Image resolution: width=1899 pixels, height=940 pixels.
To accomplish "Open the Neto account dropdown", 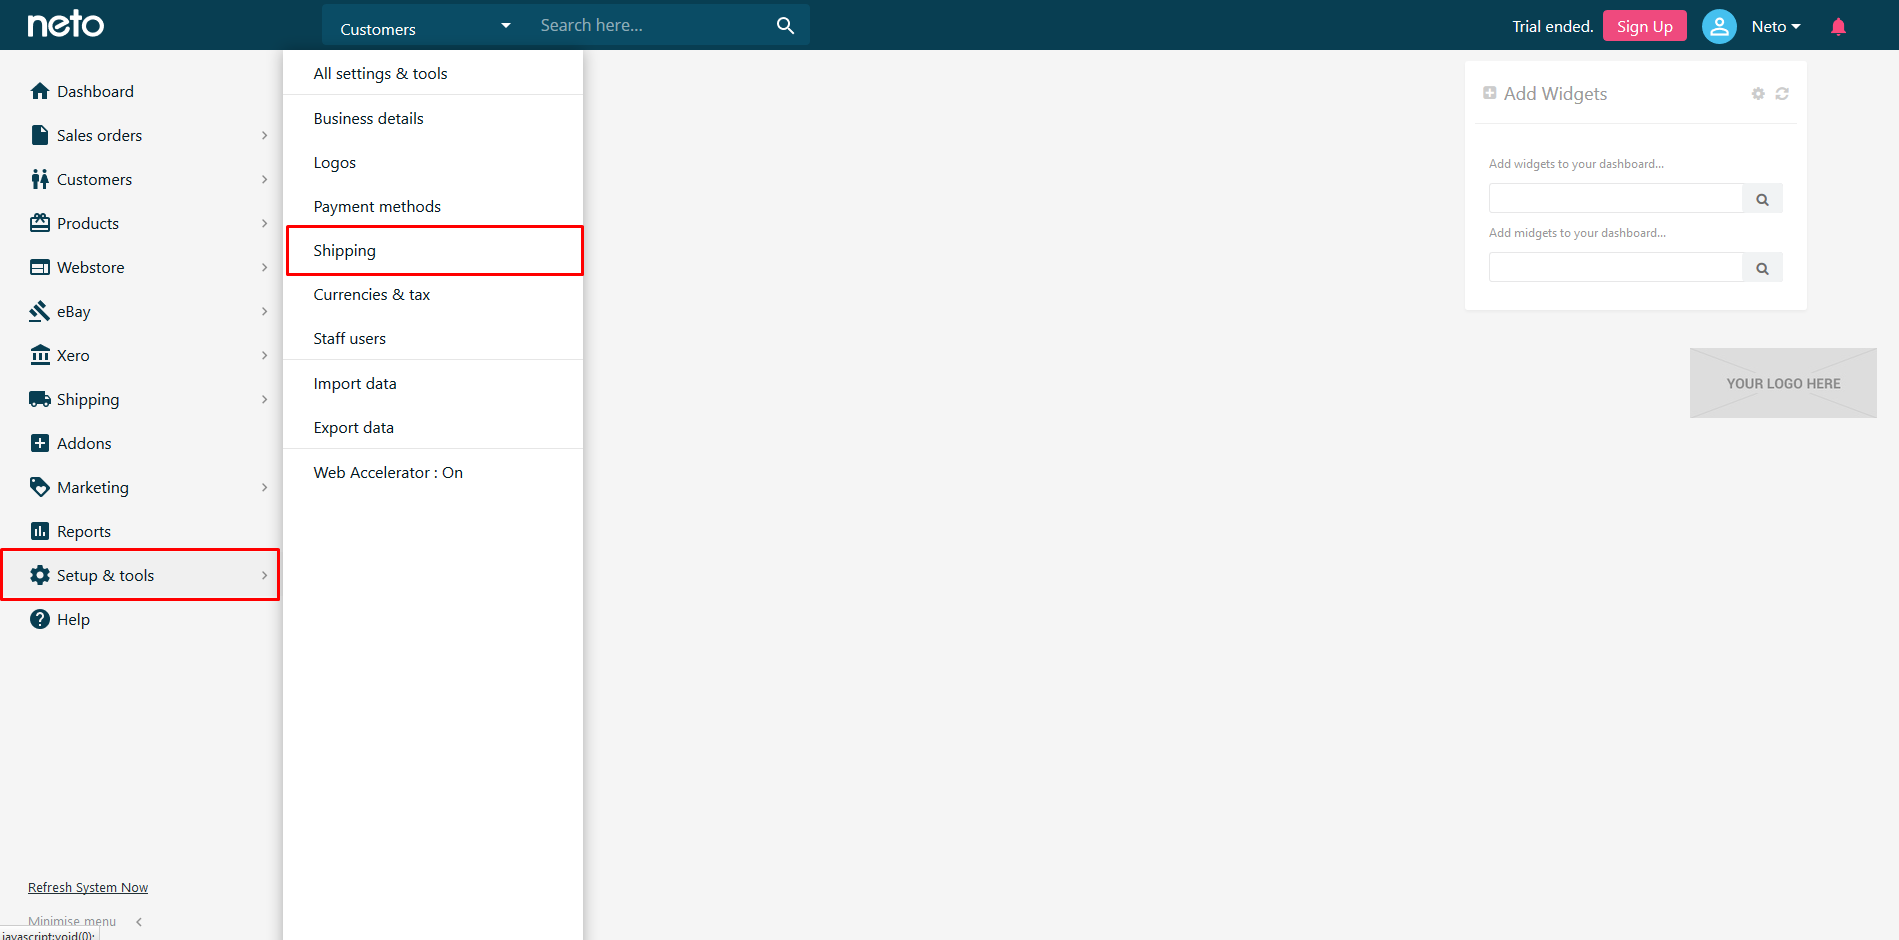I will (x=1775, y=27).
